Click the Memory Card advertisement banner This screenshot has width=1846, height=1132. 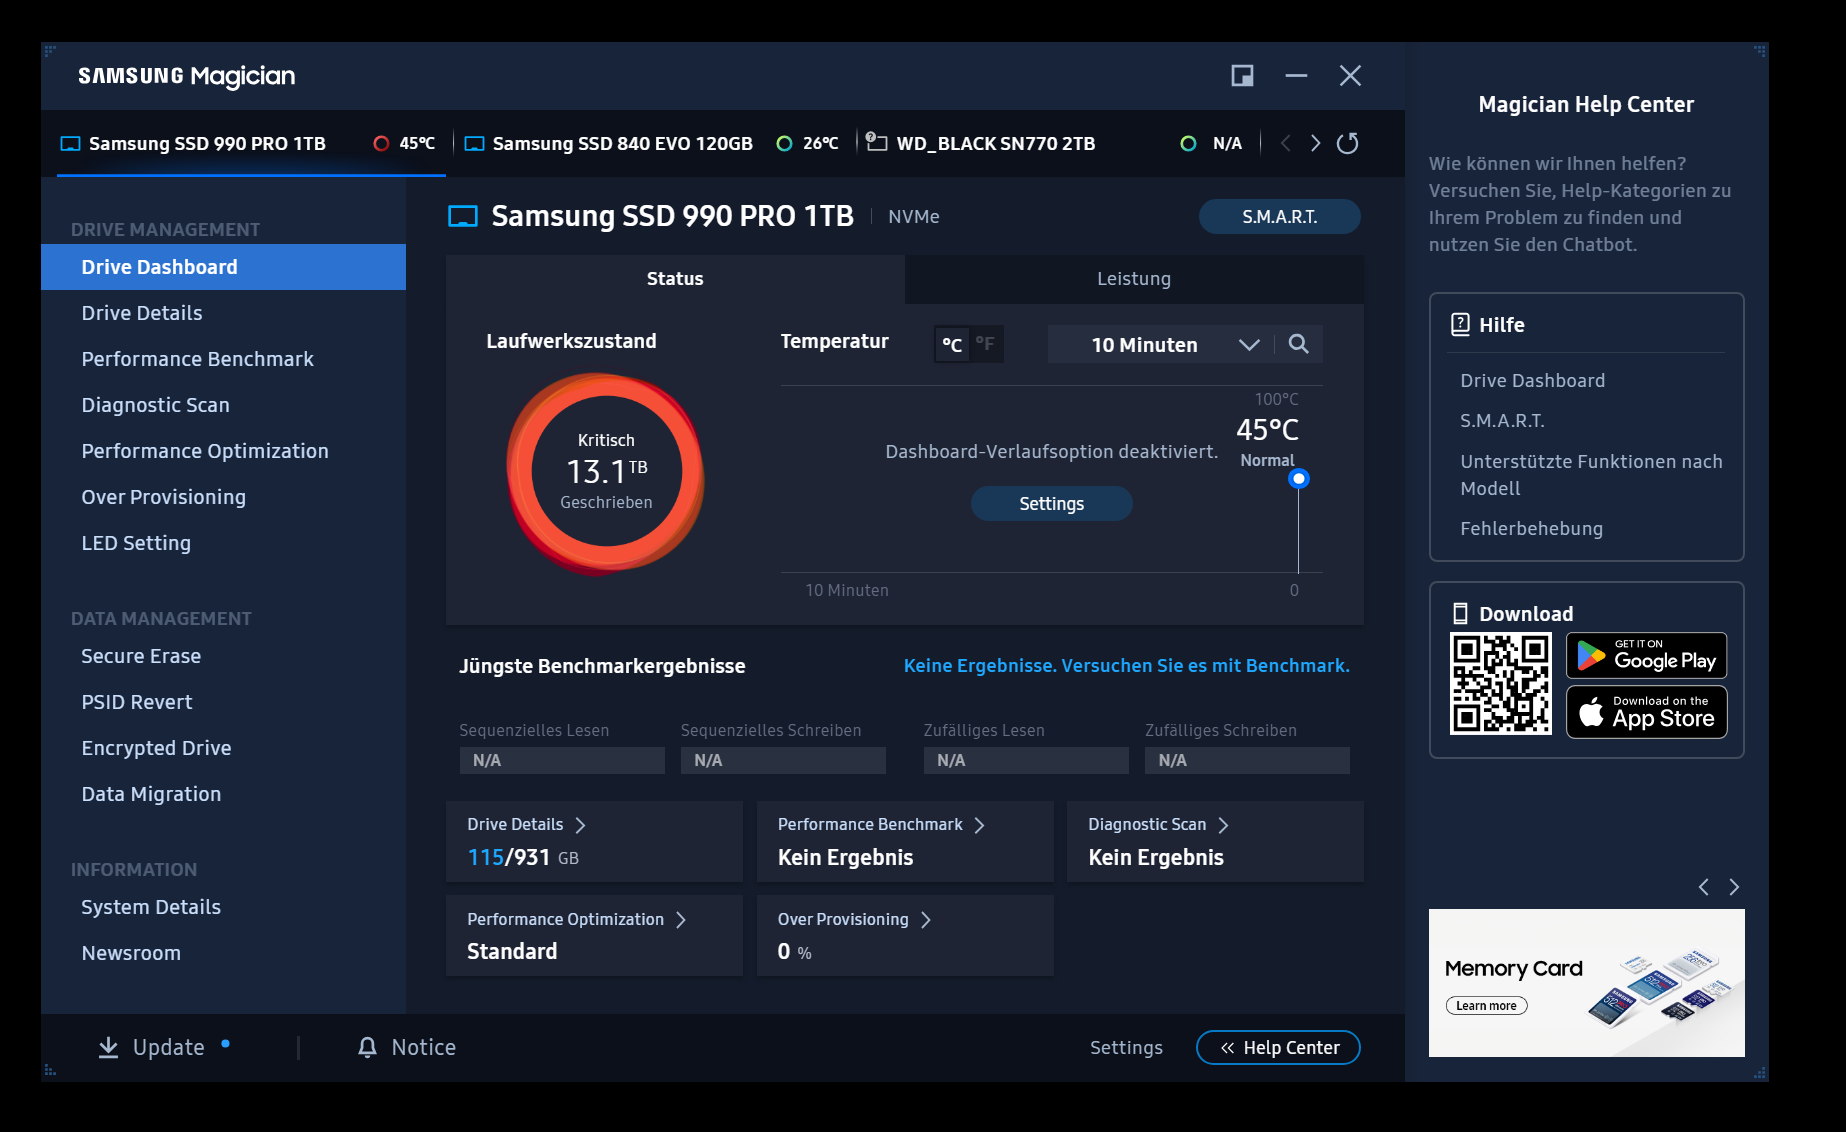point(1586,983)
